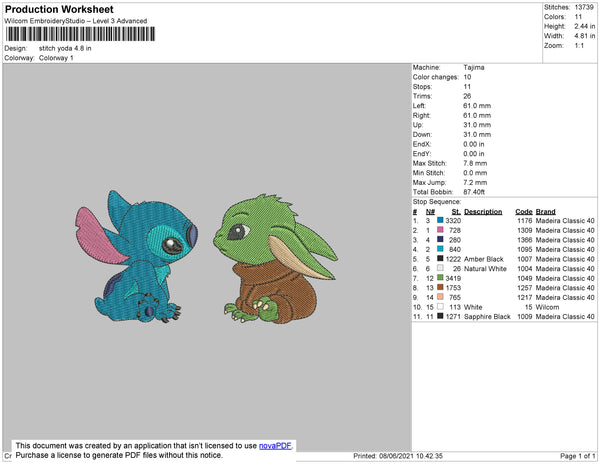Select the Zoom value "1:1"

tap(579, 46)
